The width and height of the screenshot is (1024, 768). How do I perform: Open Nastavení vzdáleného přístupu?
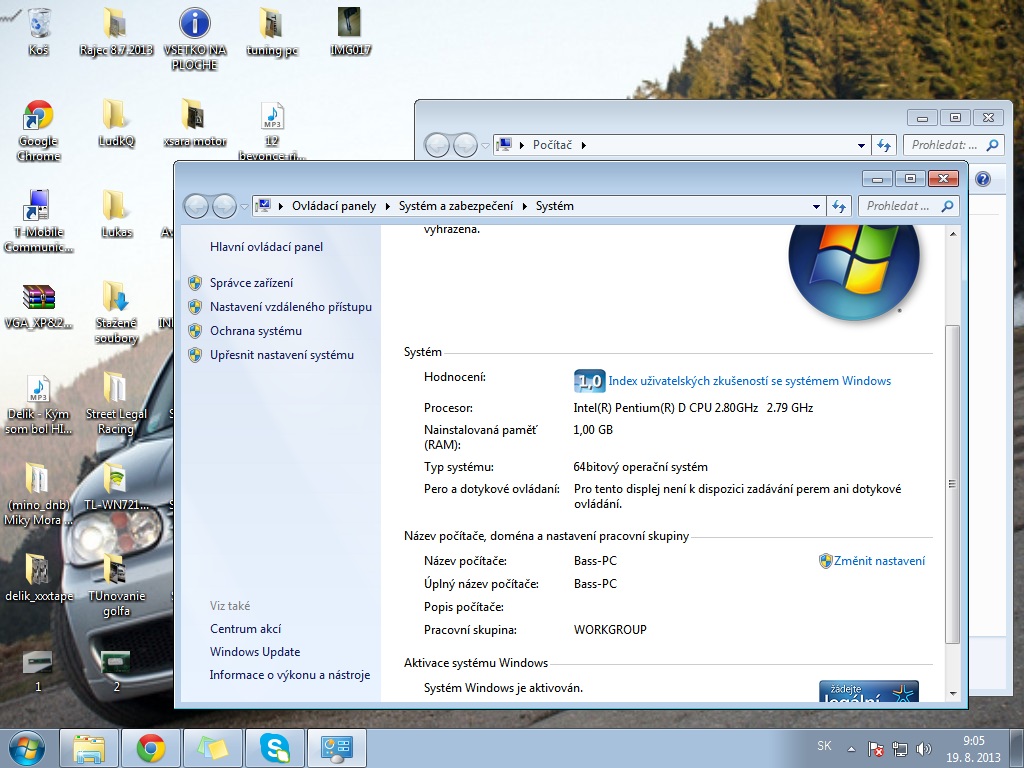point(290,307)
